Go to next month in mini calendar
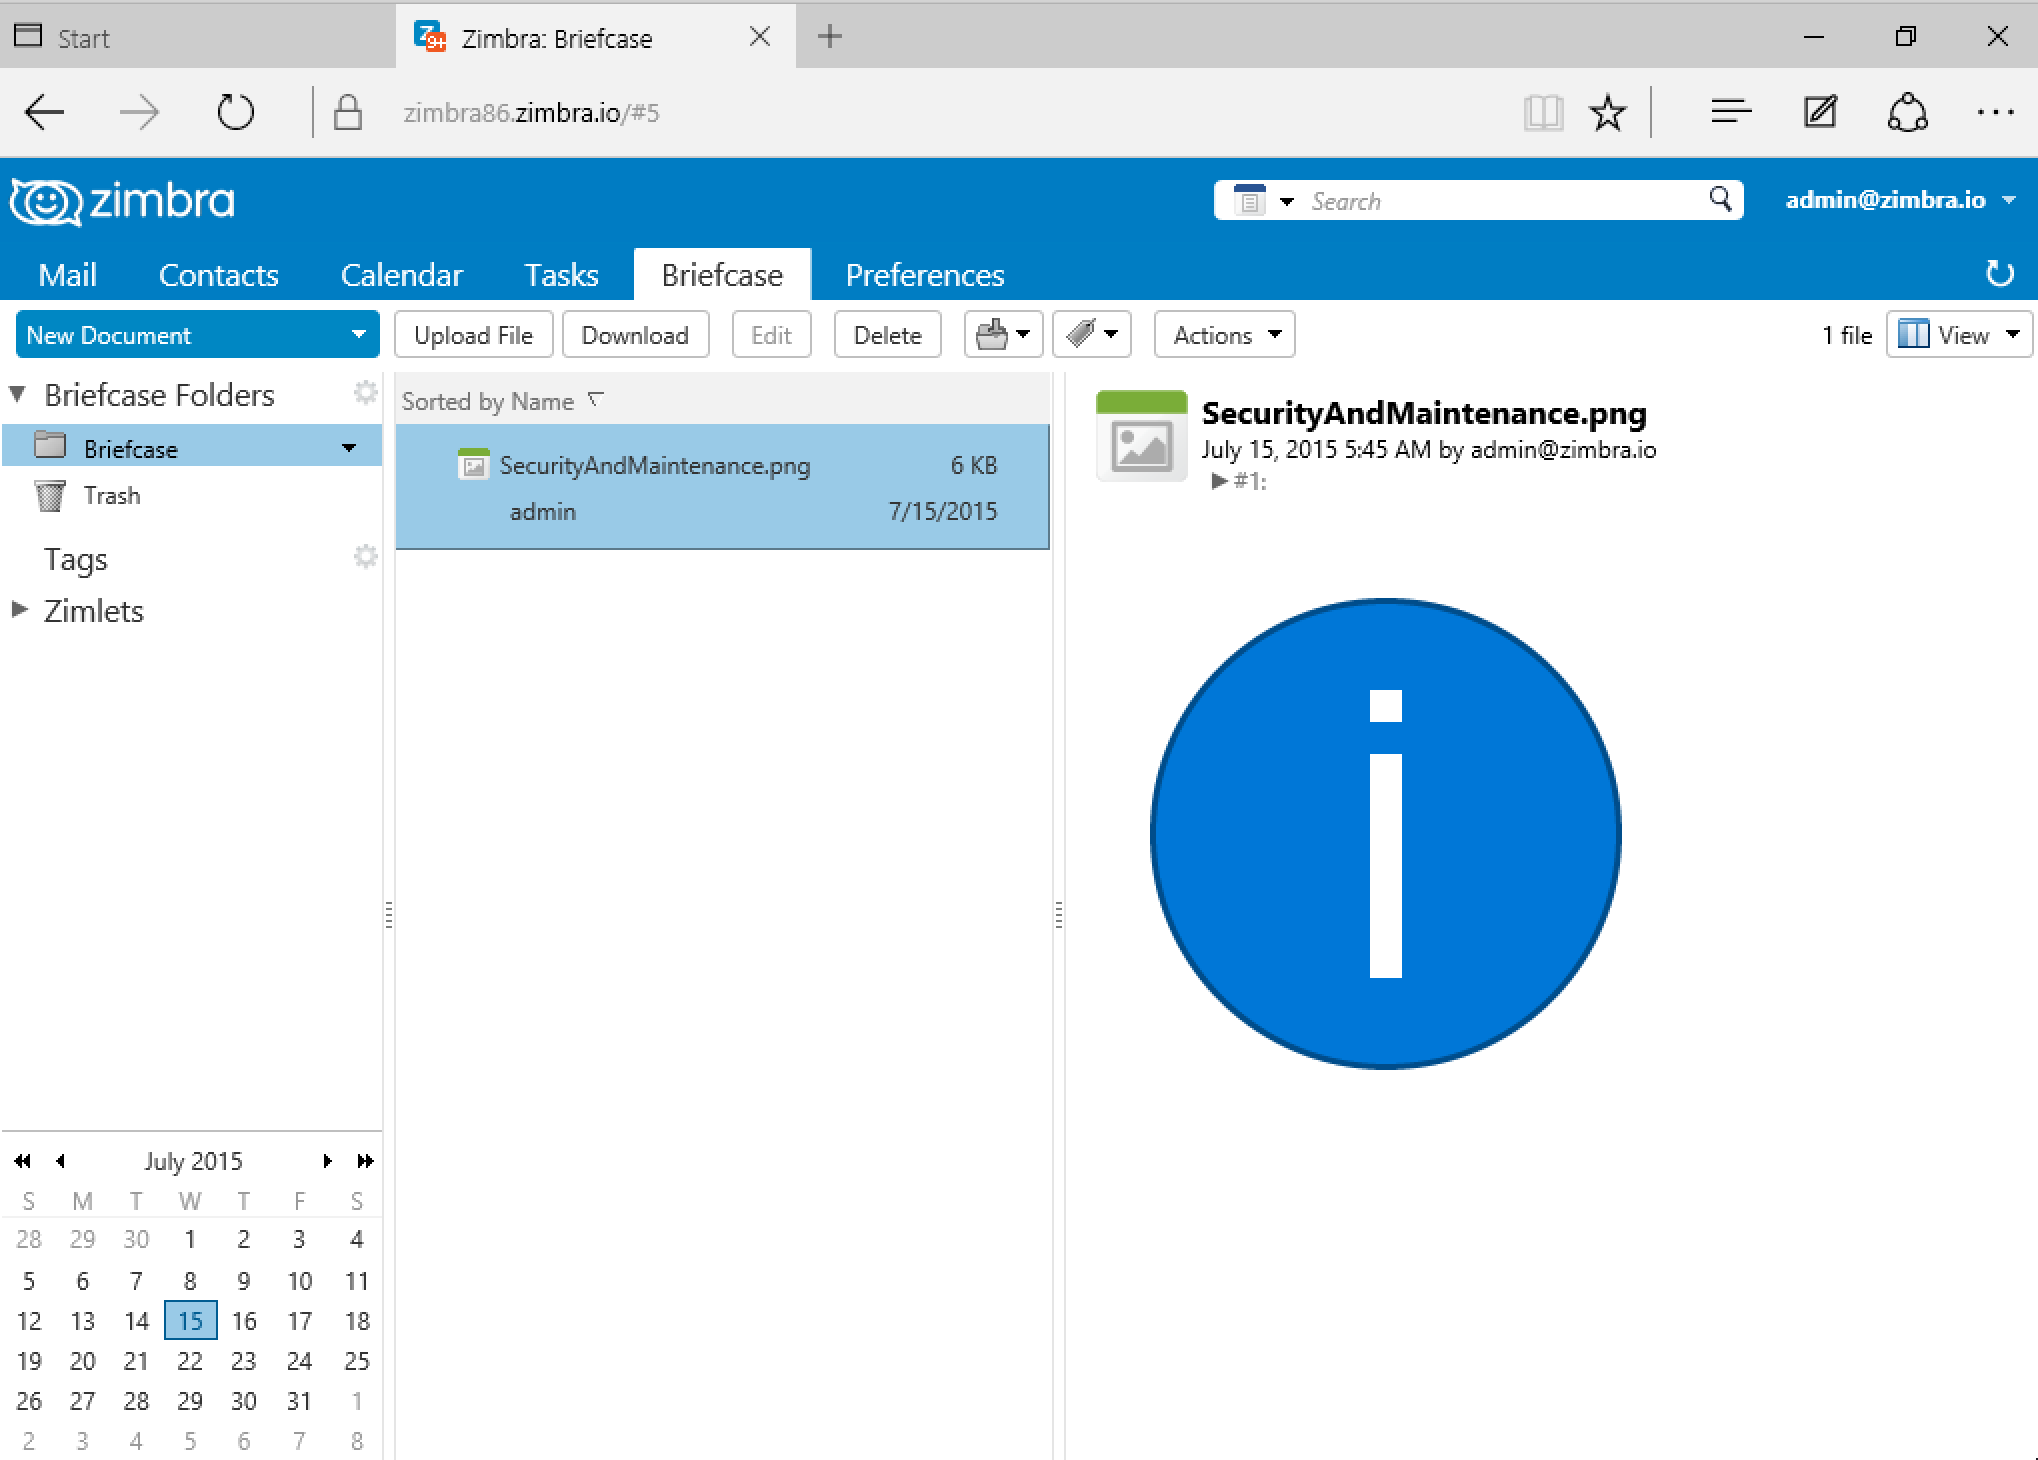This screenshot has width=2038, height=1460. click(x=327, y=1161)
